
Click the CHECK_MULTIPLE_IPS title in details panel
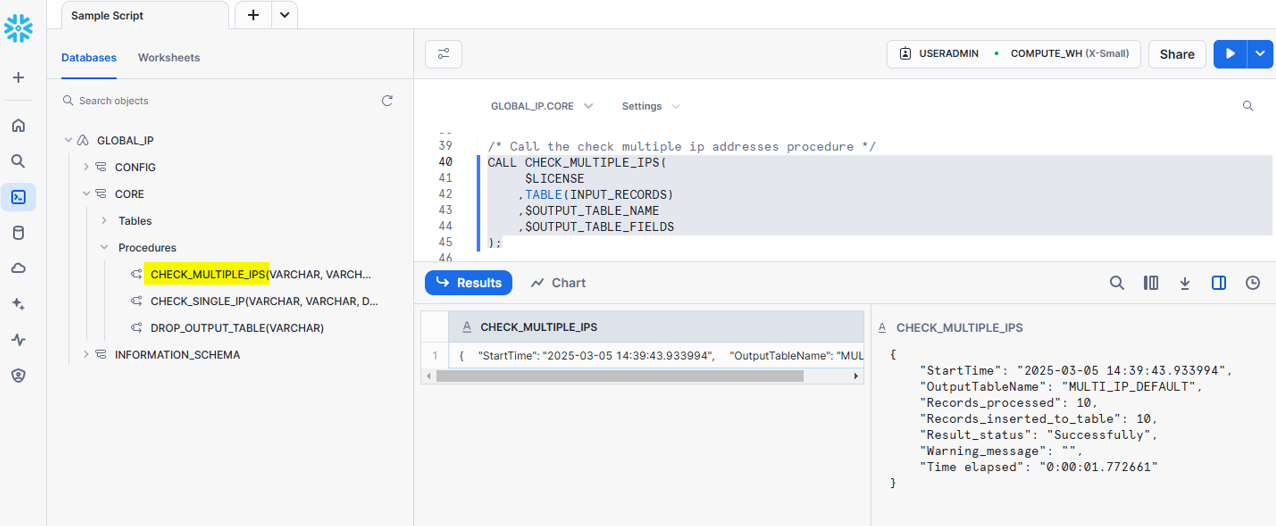959,327
